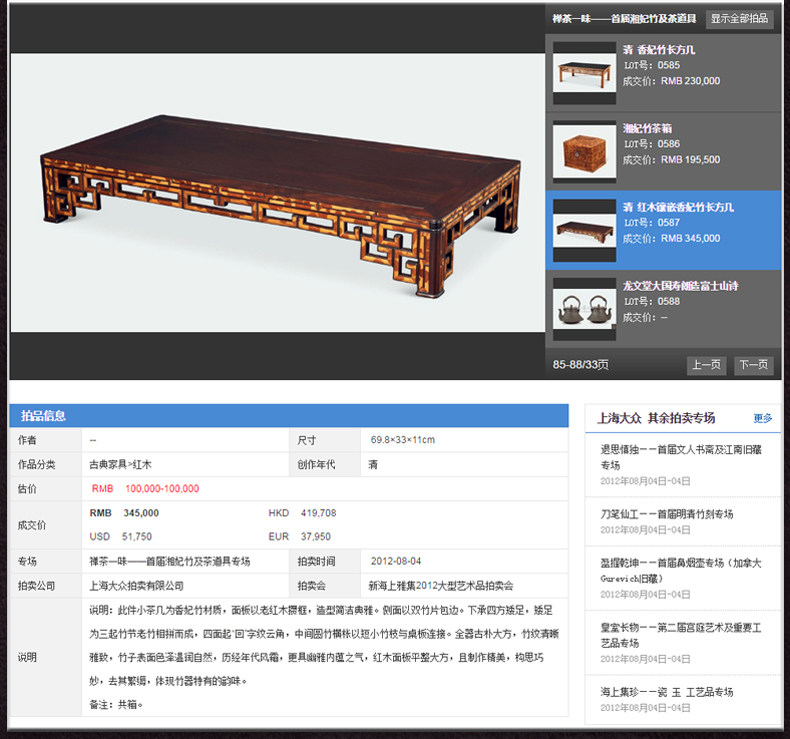Click auction name 新海上雅集2012大型艺术品拍卖会
This screenshot has width=790, height=739.
[441, 585]
